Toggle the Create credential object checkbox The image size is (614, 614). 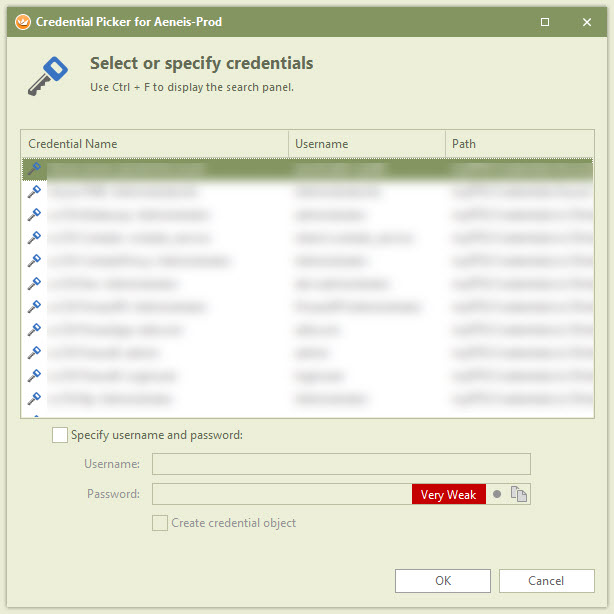tap(160, 523)
